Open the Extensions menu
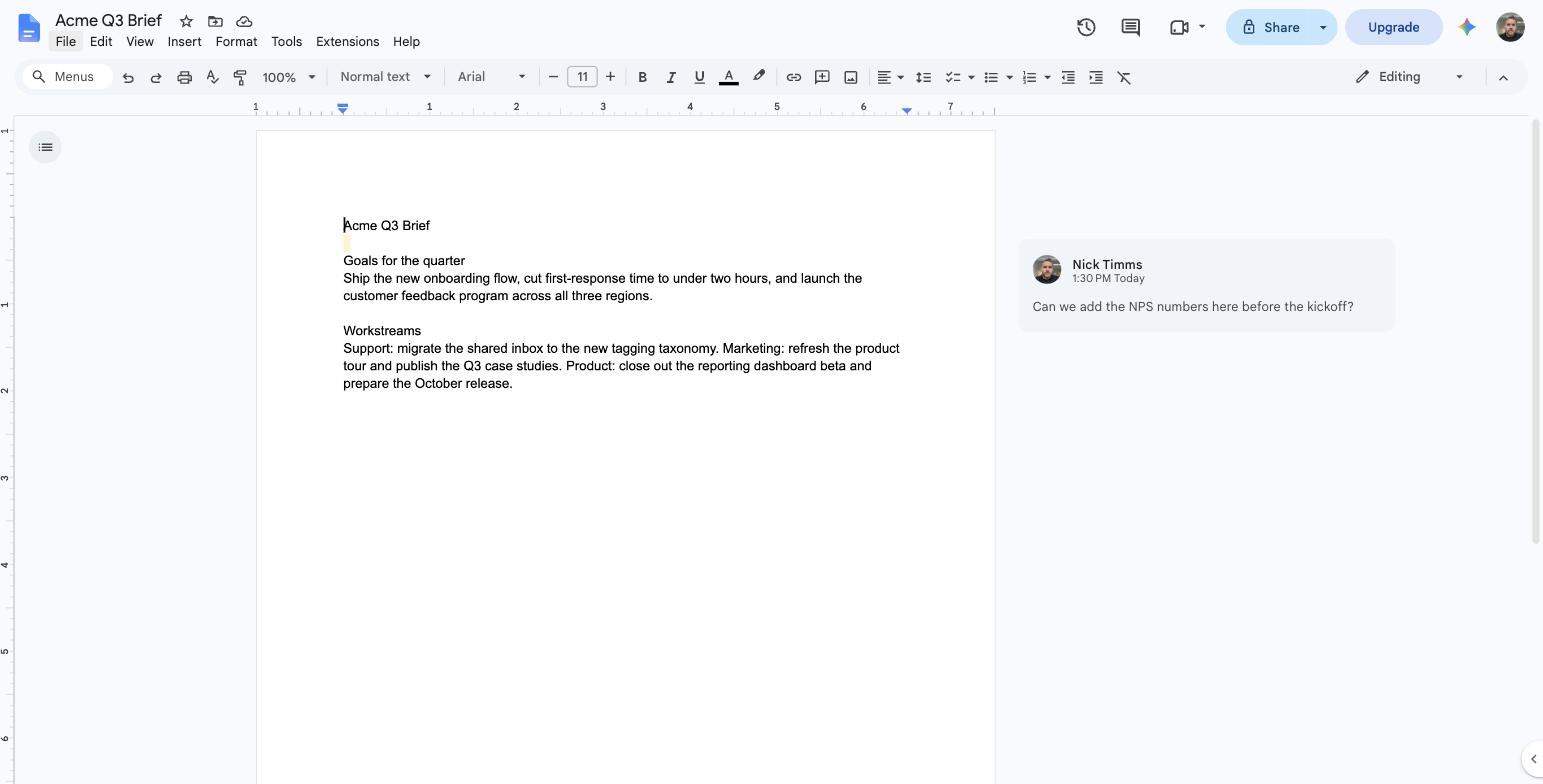Viewport: 1543px width, 784px height. tap(347, 42)
